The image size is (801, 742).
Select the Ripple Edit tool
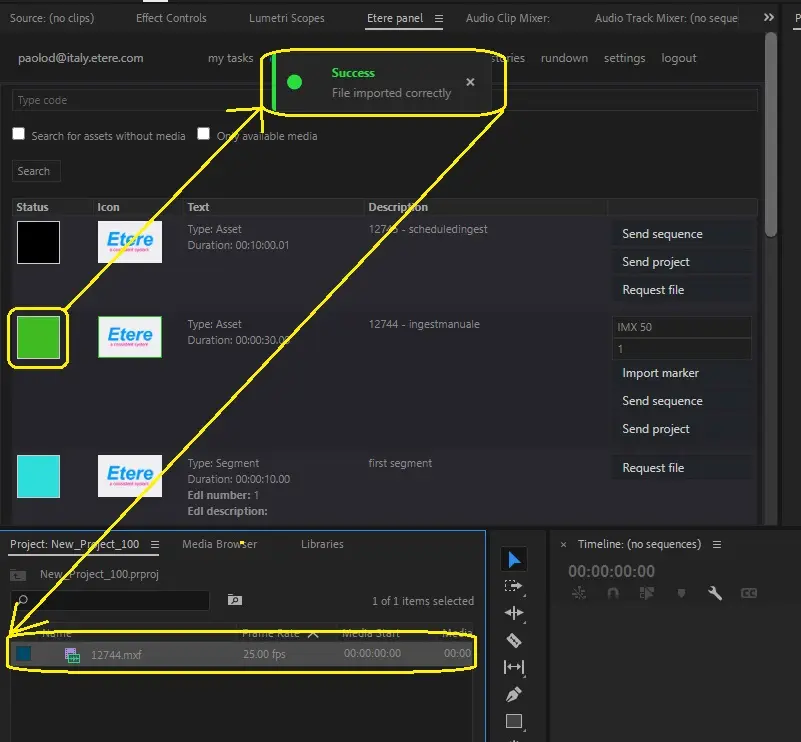click(514, 613)
